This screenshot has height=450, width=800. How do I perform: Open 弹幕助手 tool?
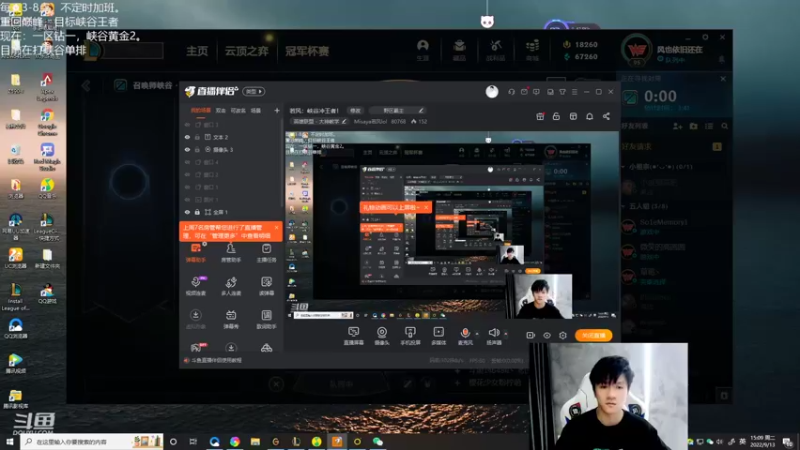click(x=195, y=253)
